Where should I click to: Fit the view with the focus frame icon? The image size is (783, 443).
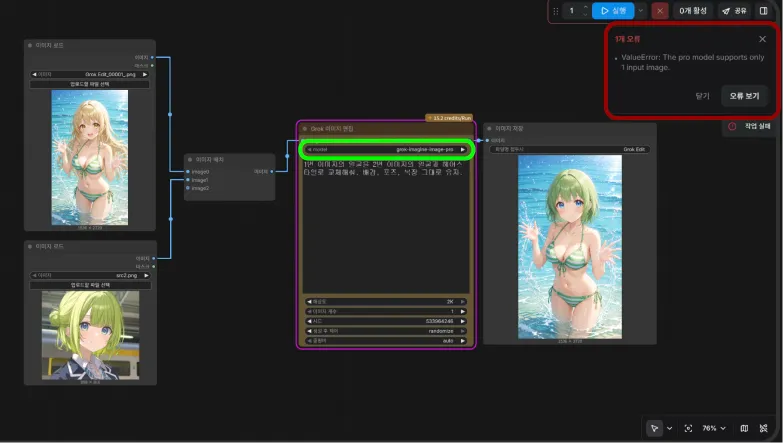click(688, 428)
